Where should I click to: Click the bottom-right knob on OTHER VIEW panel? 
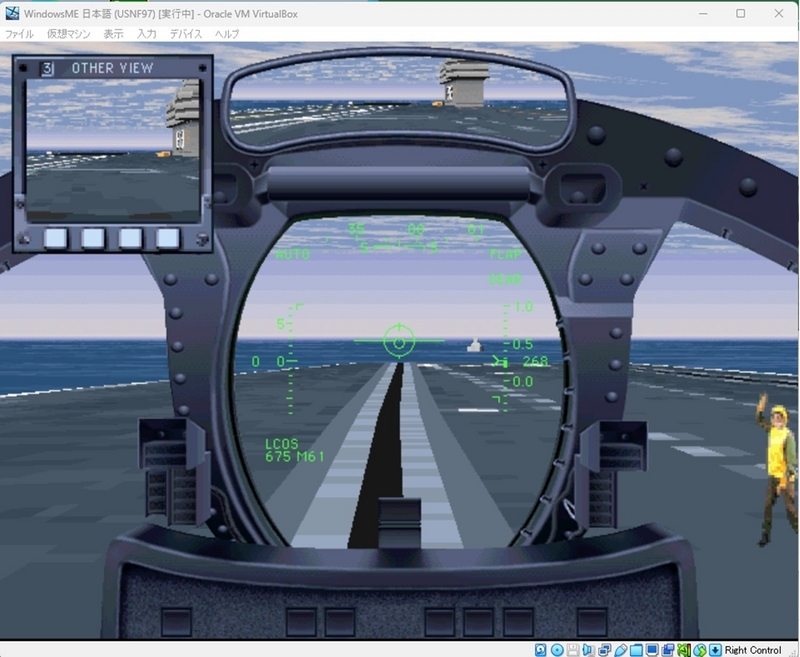pyautogui.click(x=203, y=239)
